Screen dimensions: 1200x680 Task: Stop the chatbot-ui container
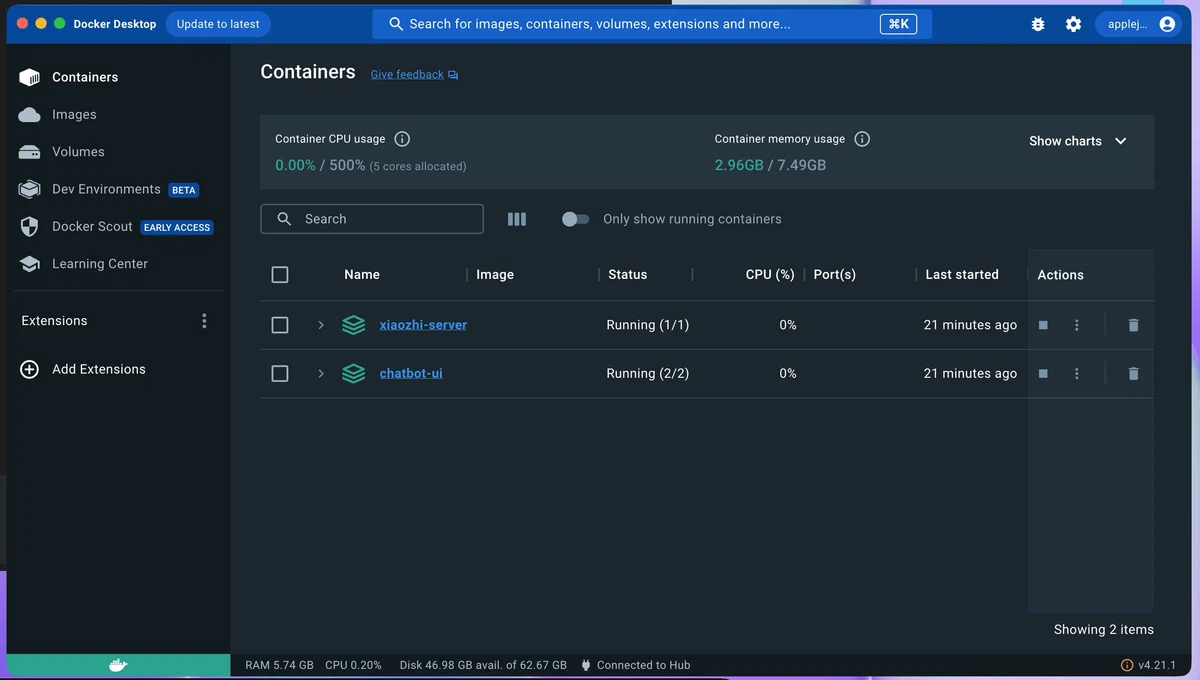tap(1043, 373)
